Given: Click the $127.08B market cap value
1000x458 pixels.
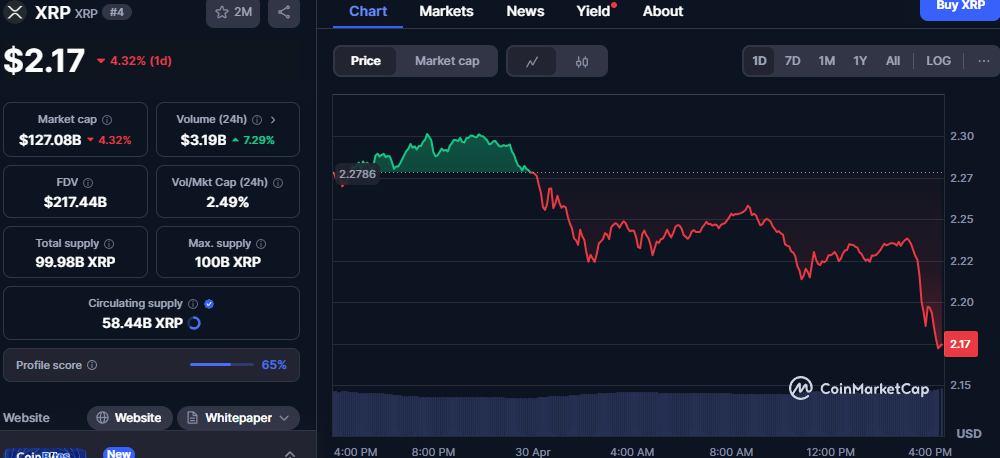Looking at the screenshot, I should click(x=50, y=140).
